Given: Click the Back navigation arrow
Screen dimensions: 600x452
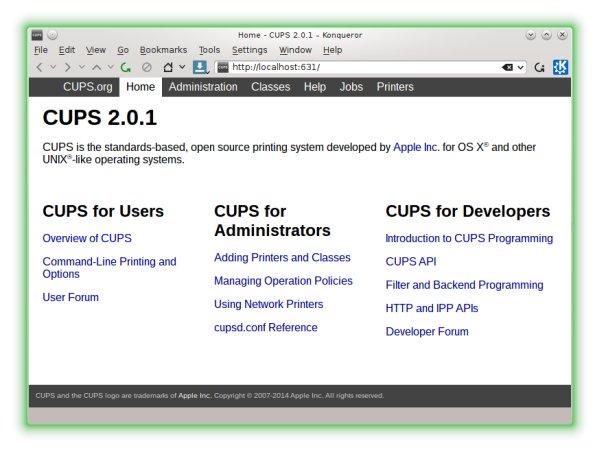Looking at the screenshot, I should pos(39,67).
